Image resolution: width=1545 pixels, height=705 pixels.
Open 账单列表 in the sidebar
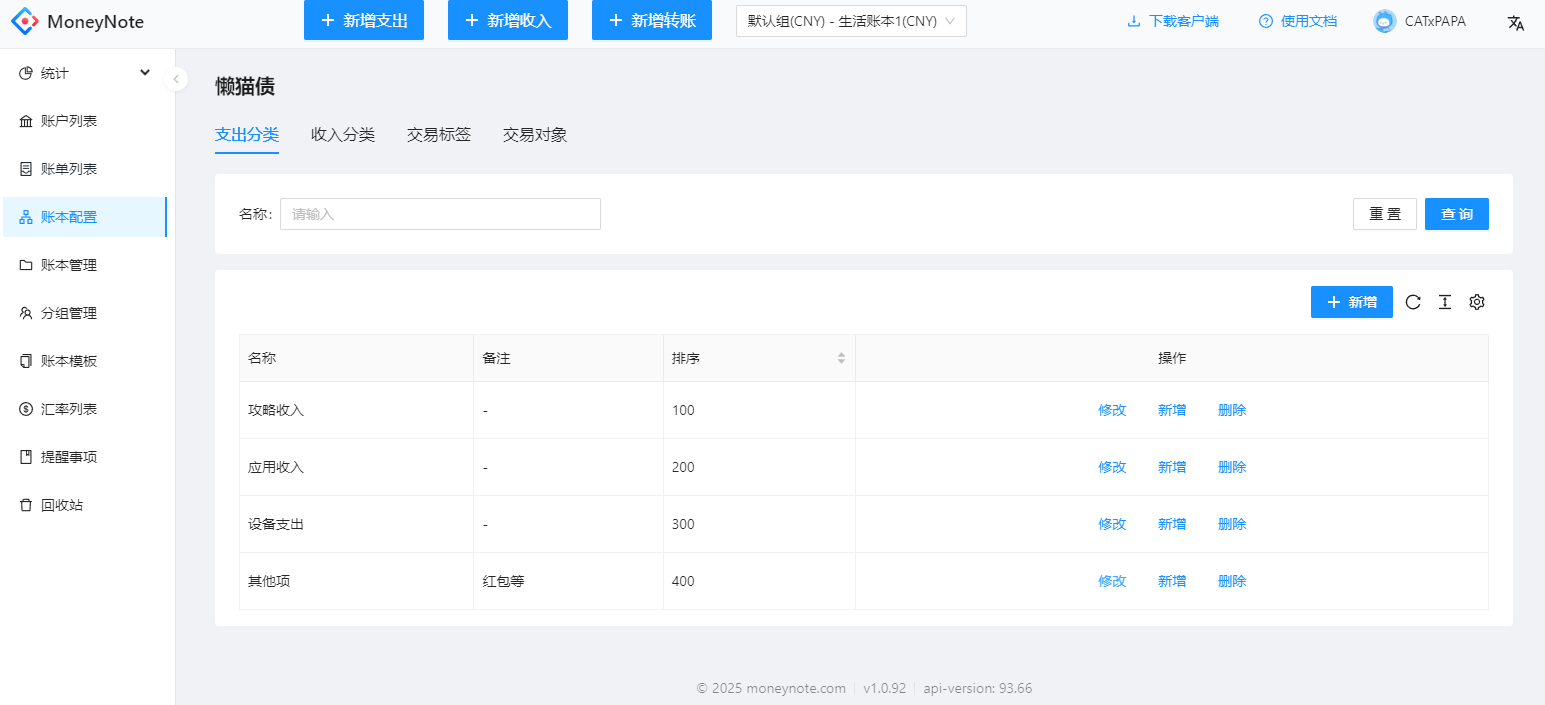click(85, 169)
